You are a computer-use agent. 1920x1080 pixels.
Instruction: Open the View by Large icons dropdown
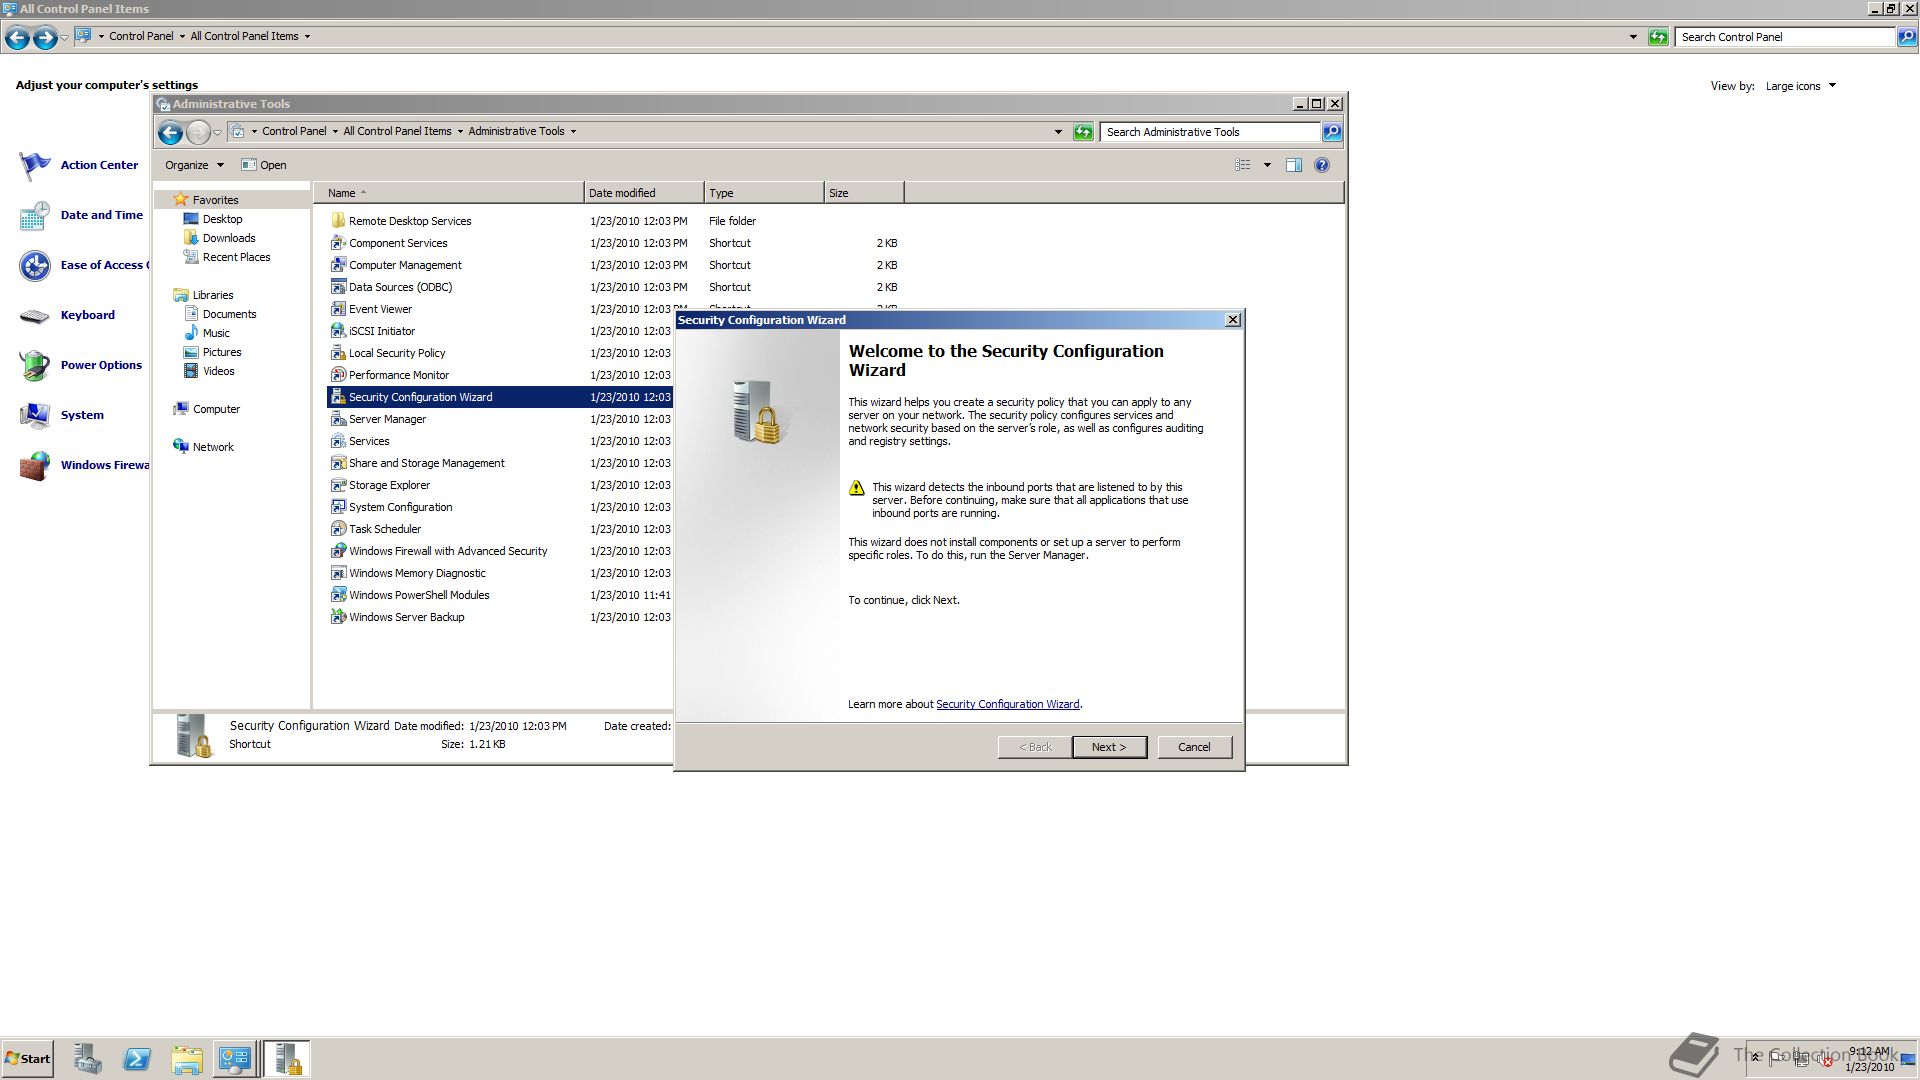(1801, 86)
